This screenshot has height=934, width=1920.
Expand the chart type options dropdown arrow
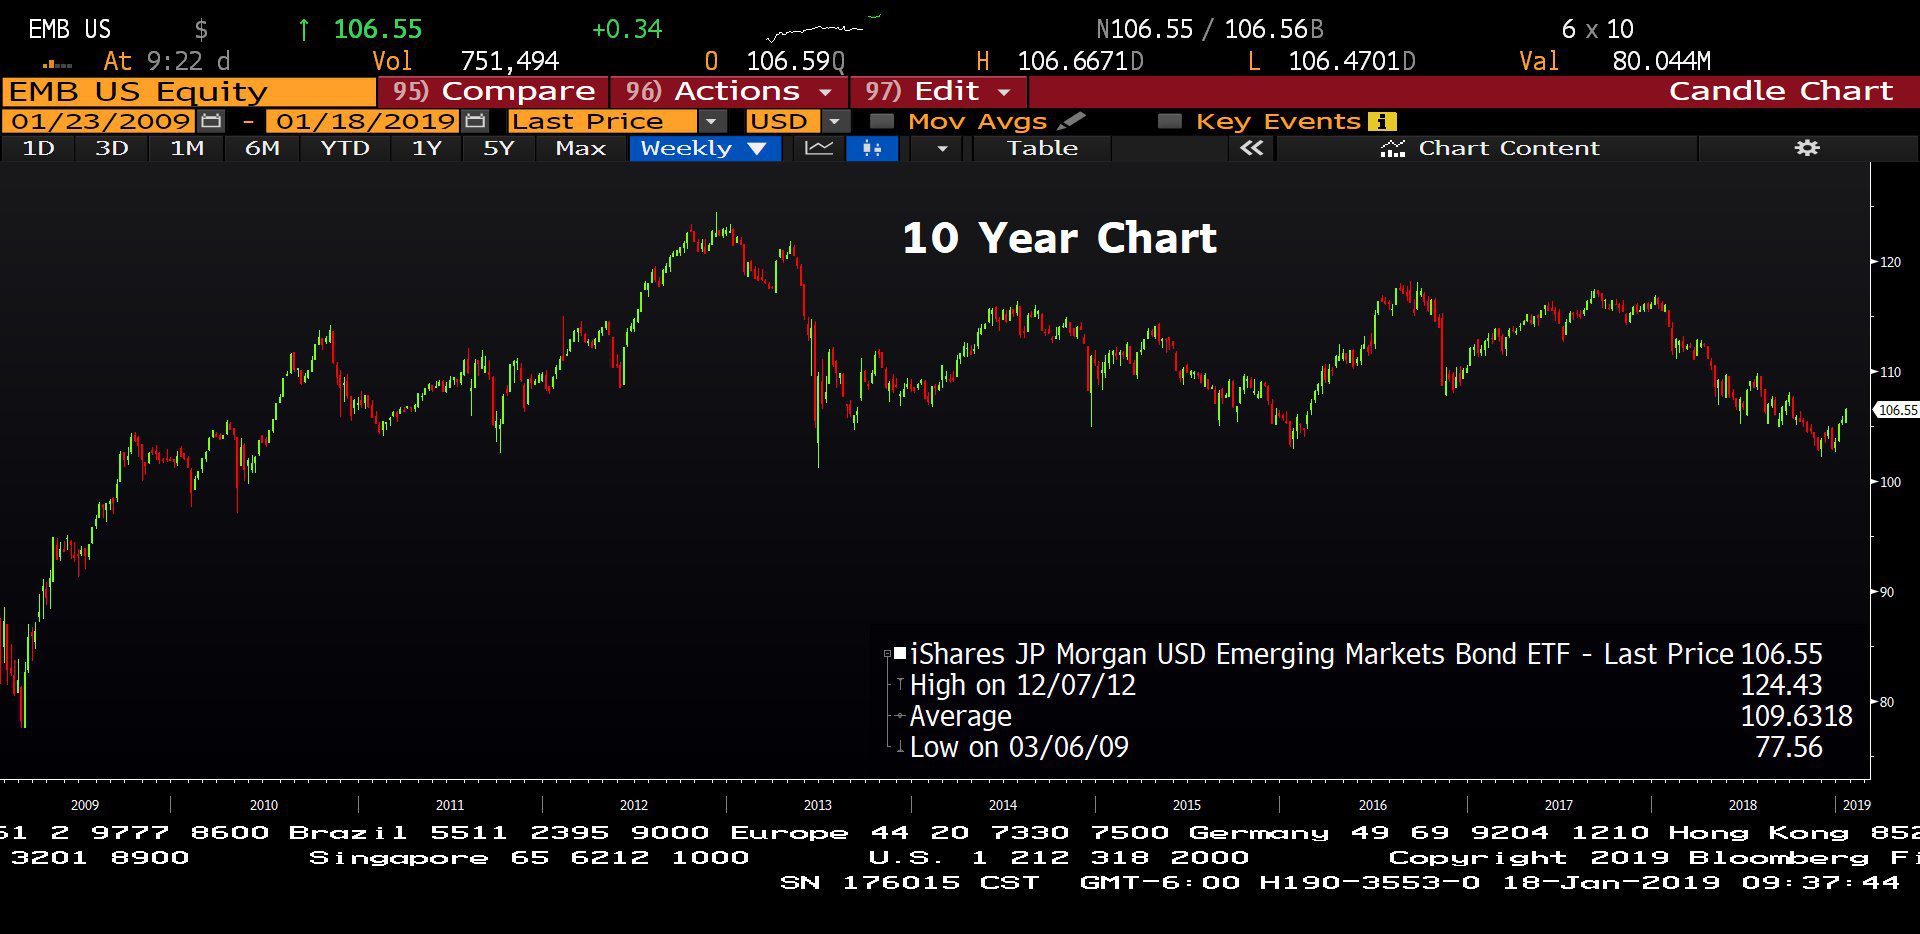click(941, 148)
